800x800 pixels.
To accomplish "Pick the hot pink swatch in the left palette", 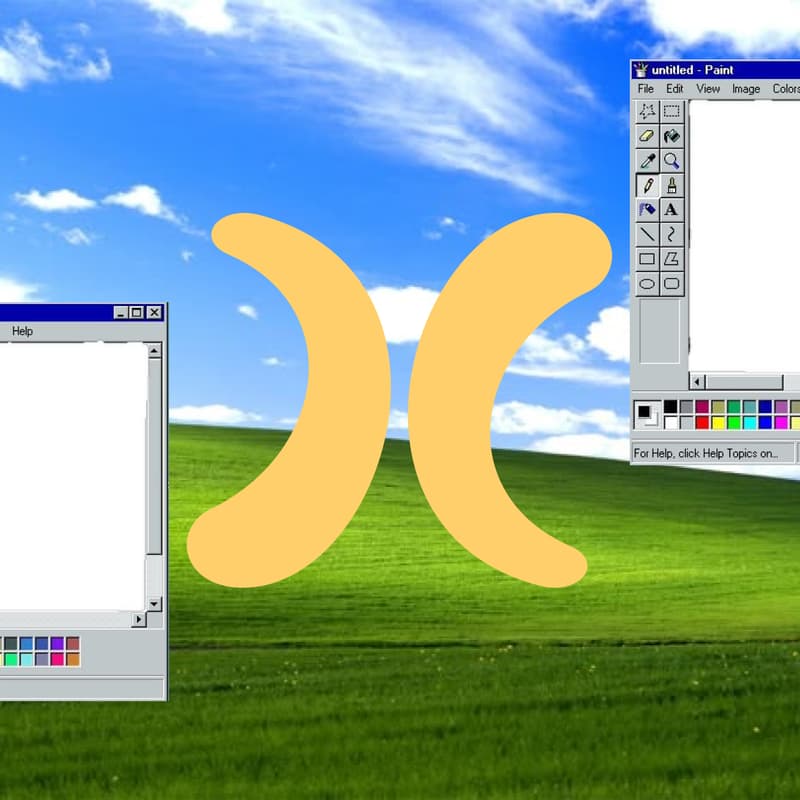I will [x=57, y=659].
